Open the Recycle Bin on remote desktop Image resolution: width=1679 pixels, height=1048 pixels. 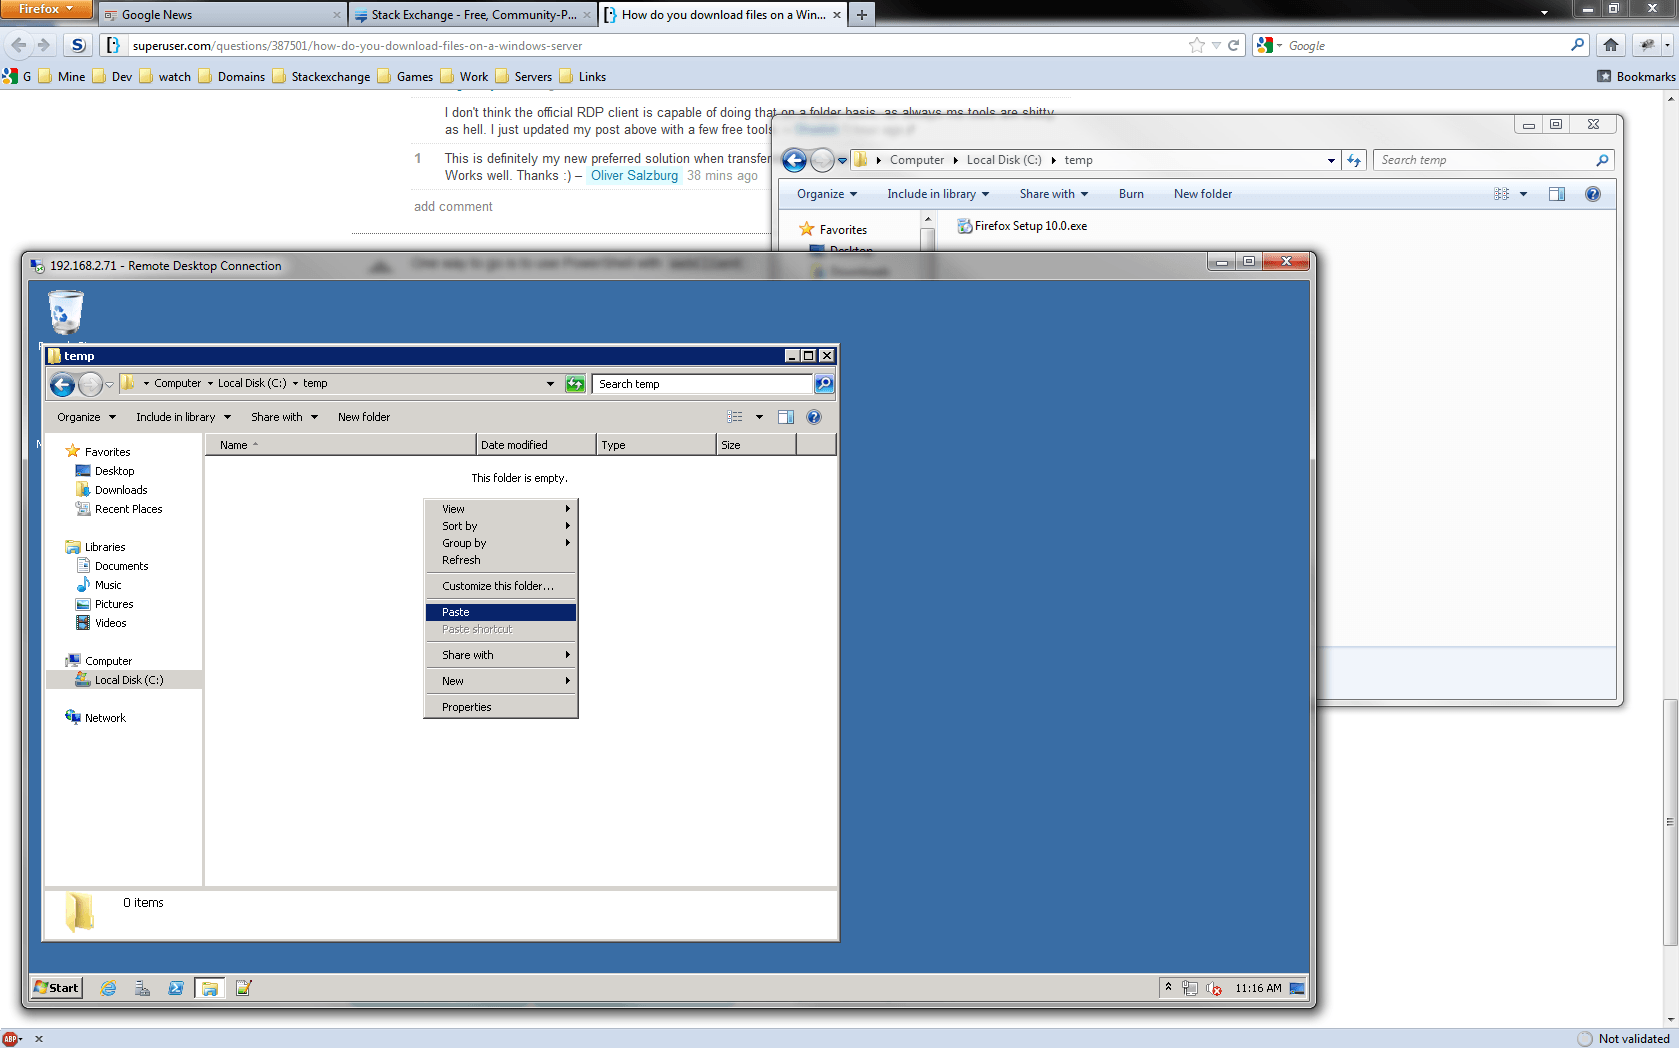click(x=66, y=312)
